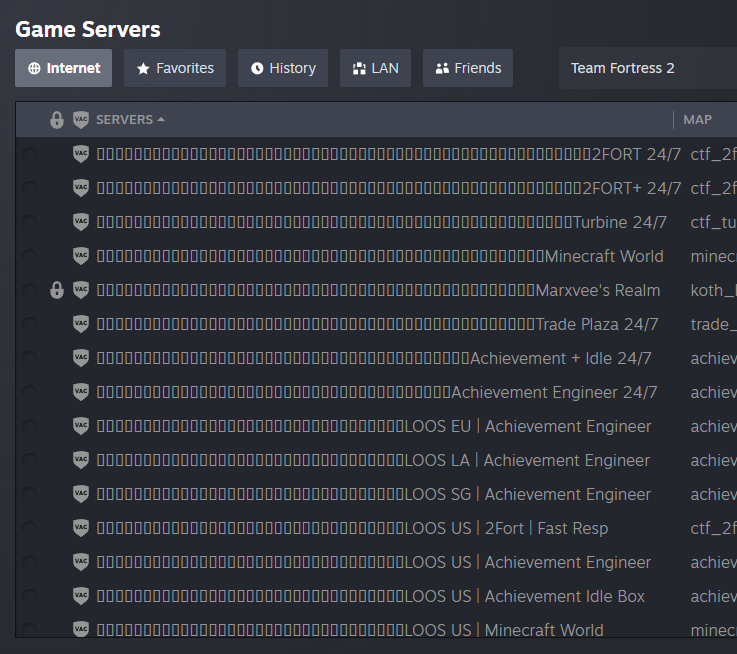Select the Trade Plaza 24/7 server name
This screenshot has height=654, width=737.
point(377,324)
